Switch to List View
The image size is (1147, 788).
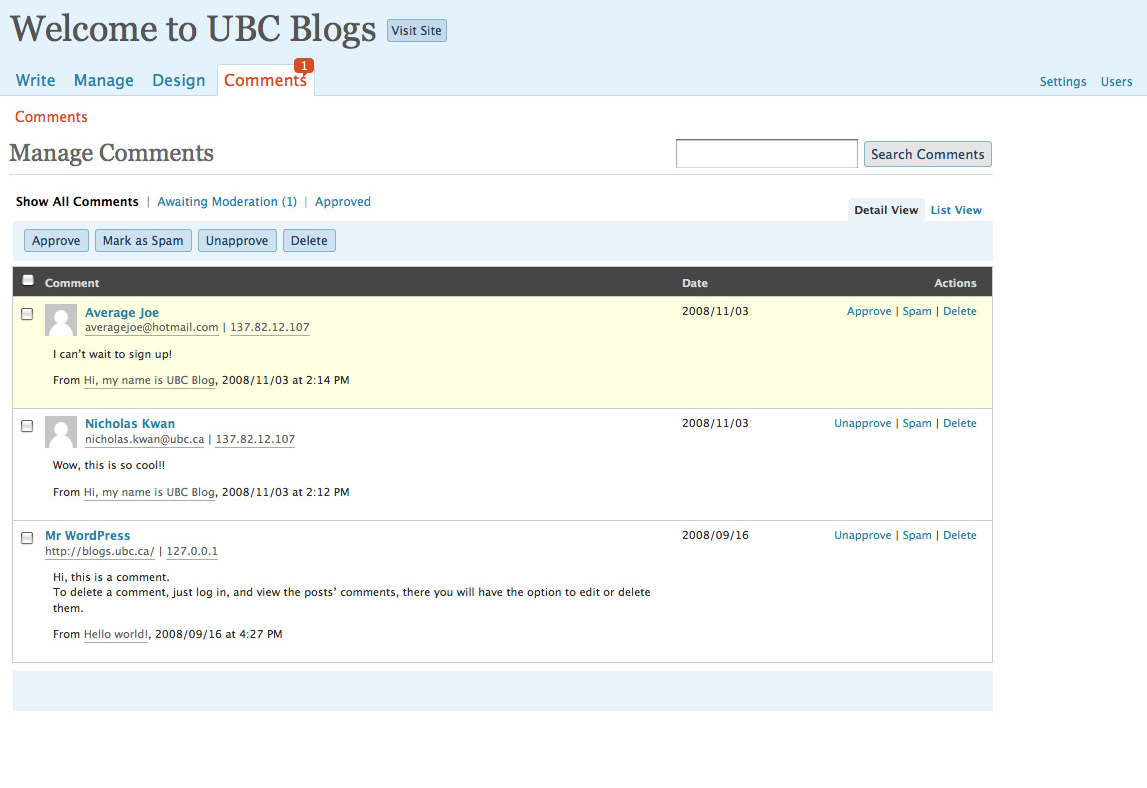pyautogui.click(x=956, y=210)
